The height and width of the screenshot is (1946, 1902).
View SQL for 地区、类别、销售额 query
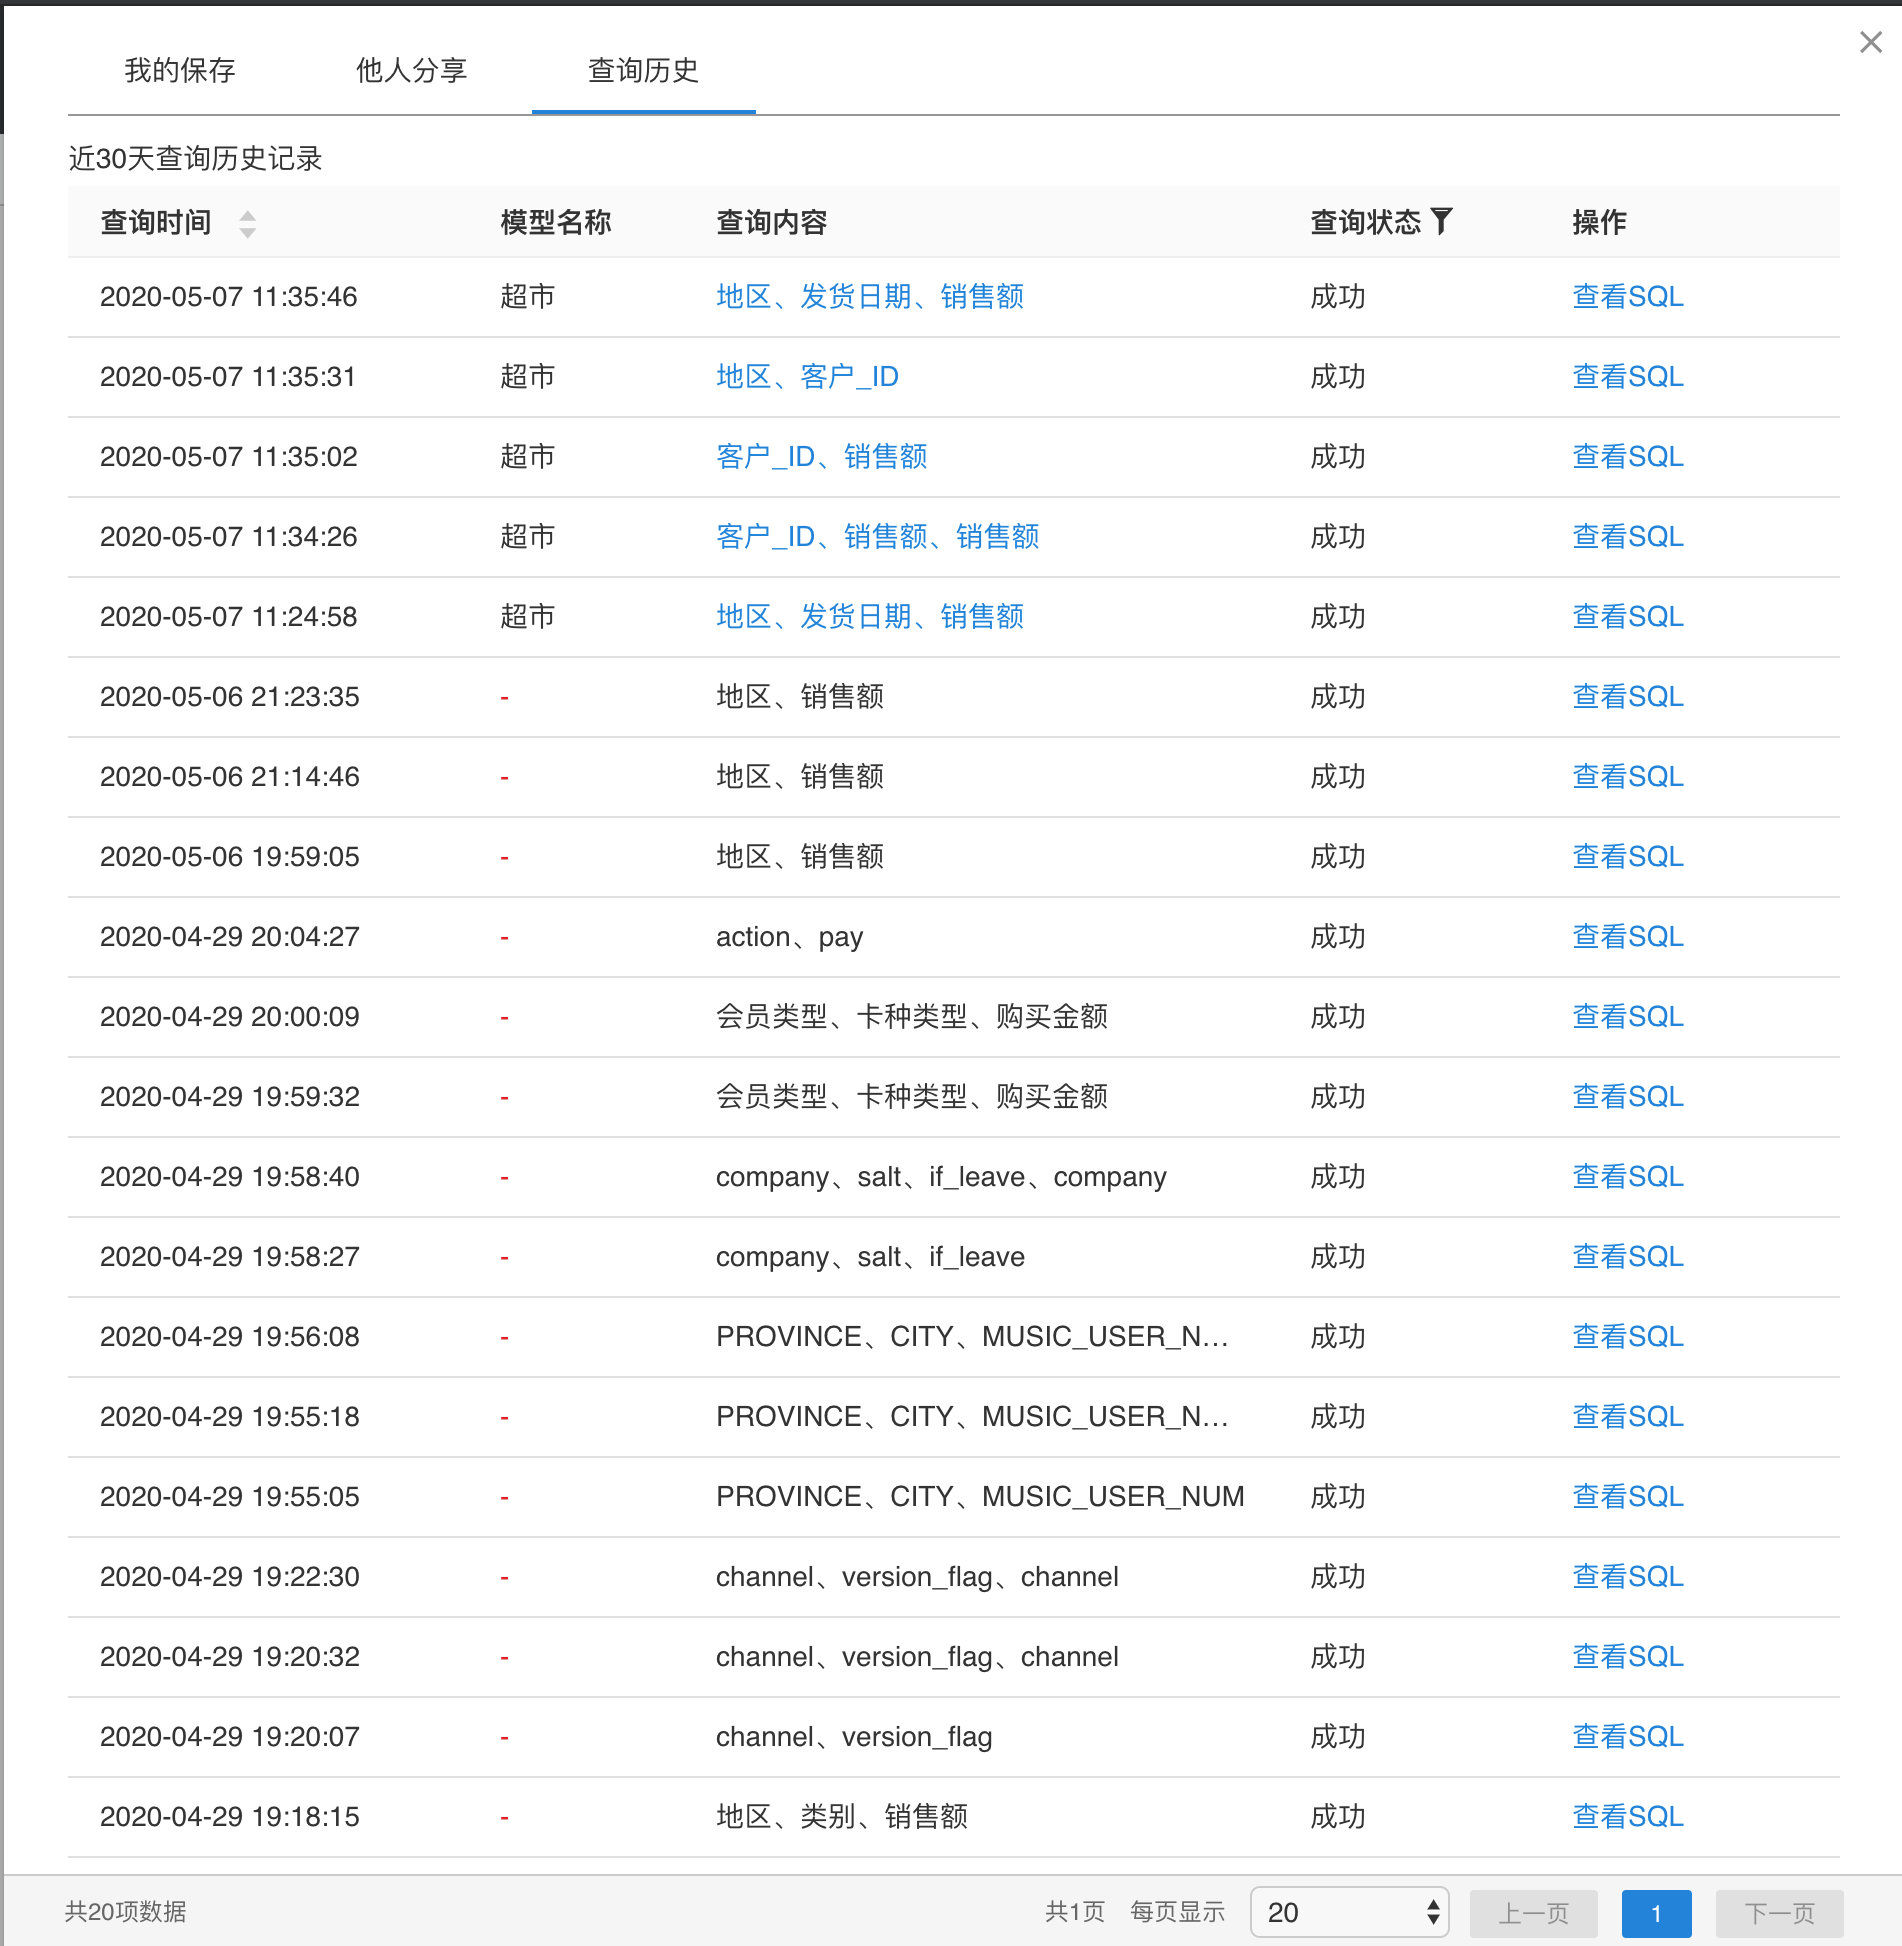tap(1628, 1817)
